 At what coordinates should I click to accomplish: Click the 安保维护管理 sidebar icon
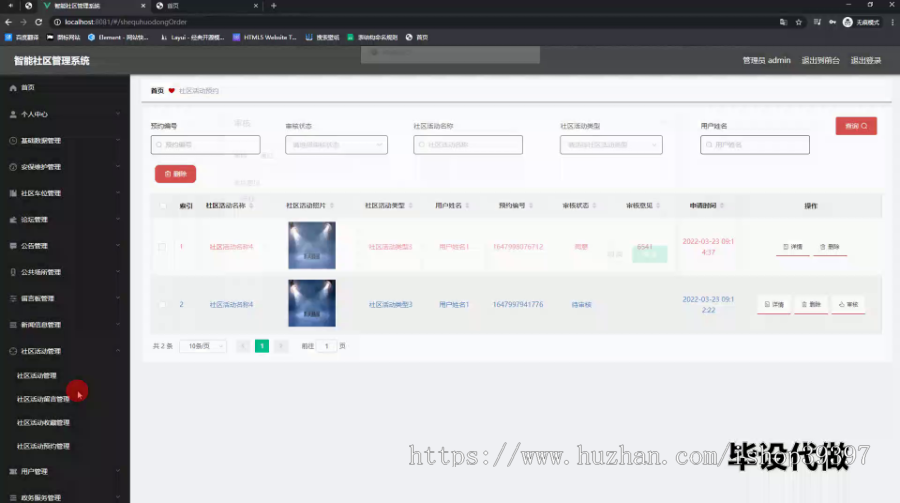13,167
